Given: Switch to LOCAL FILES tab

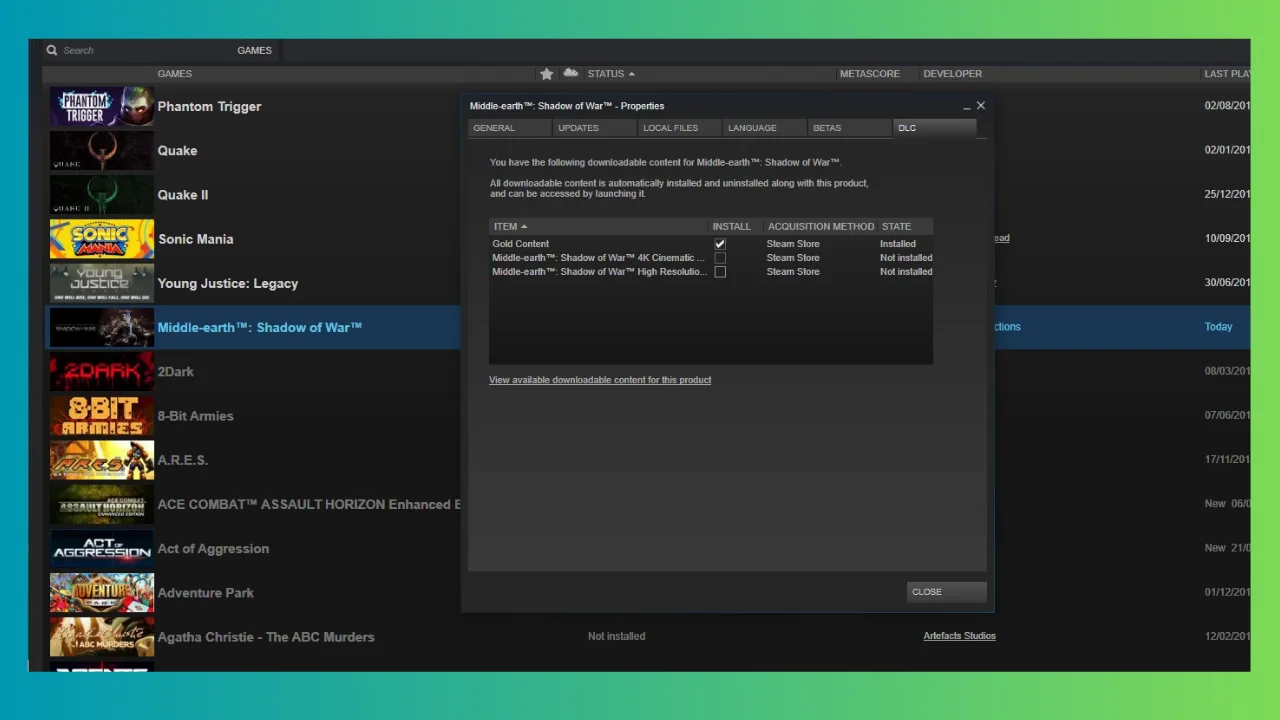Looking at the screenshot, I should pos(679,128).
